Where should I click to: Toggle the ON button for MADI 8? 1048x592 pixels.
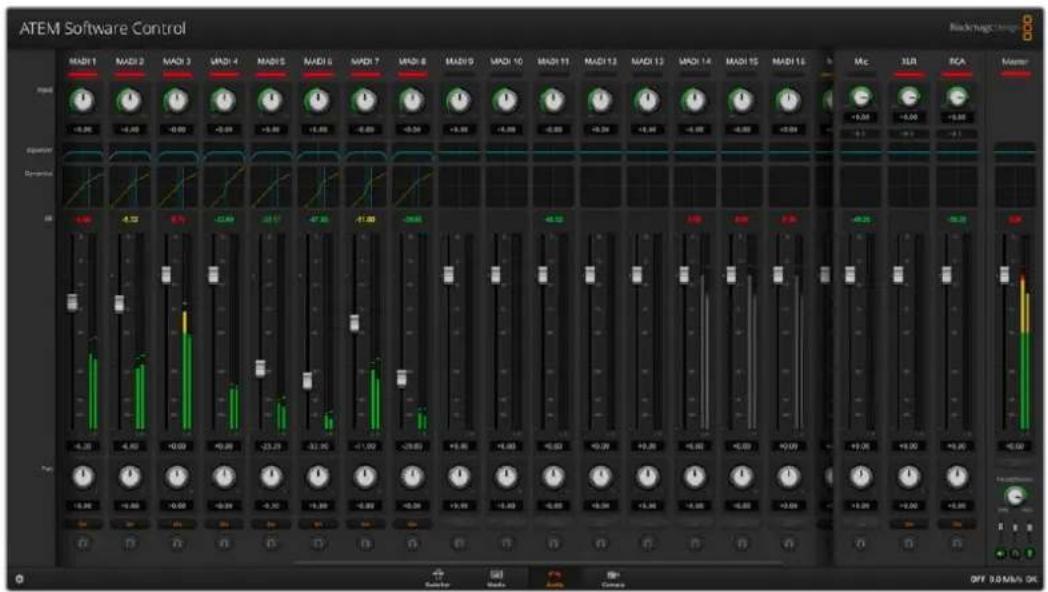[x=412, y=525]
